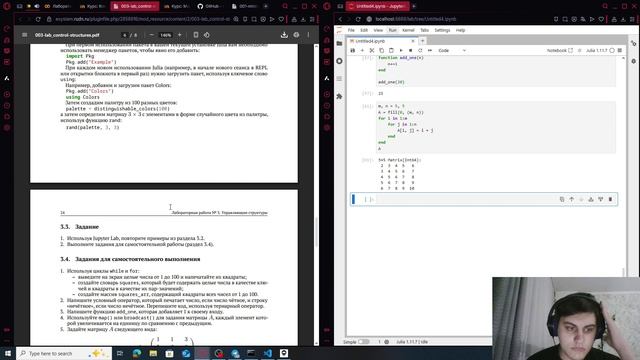Insert a cell above the active cell
640x360 pixels.
tap(591, 199)
